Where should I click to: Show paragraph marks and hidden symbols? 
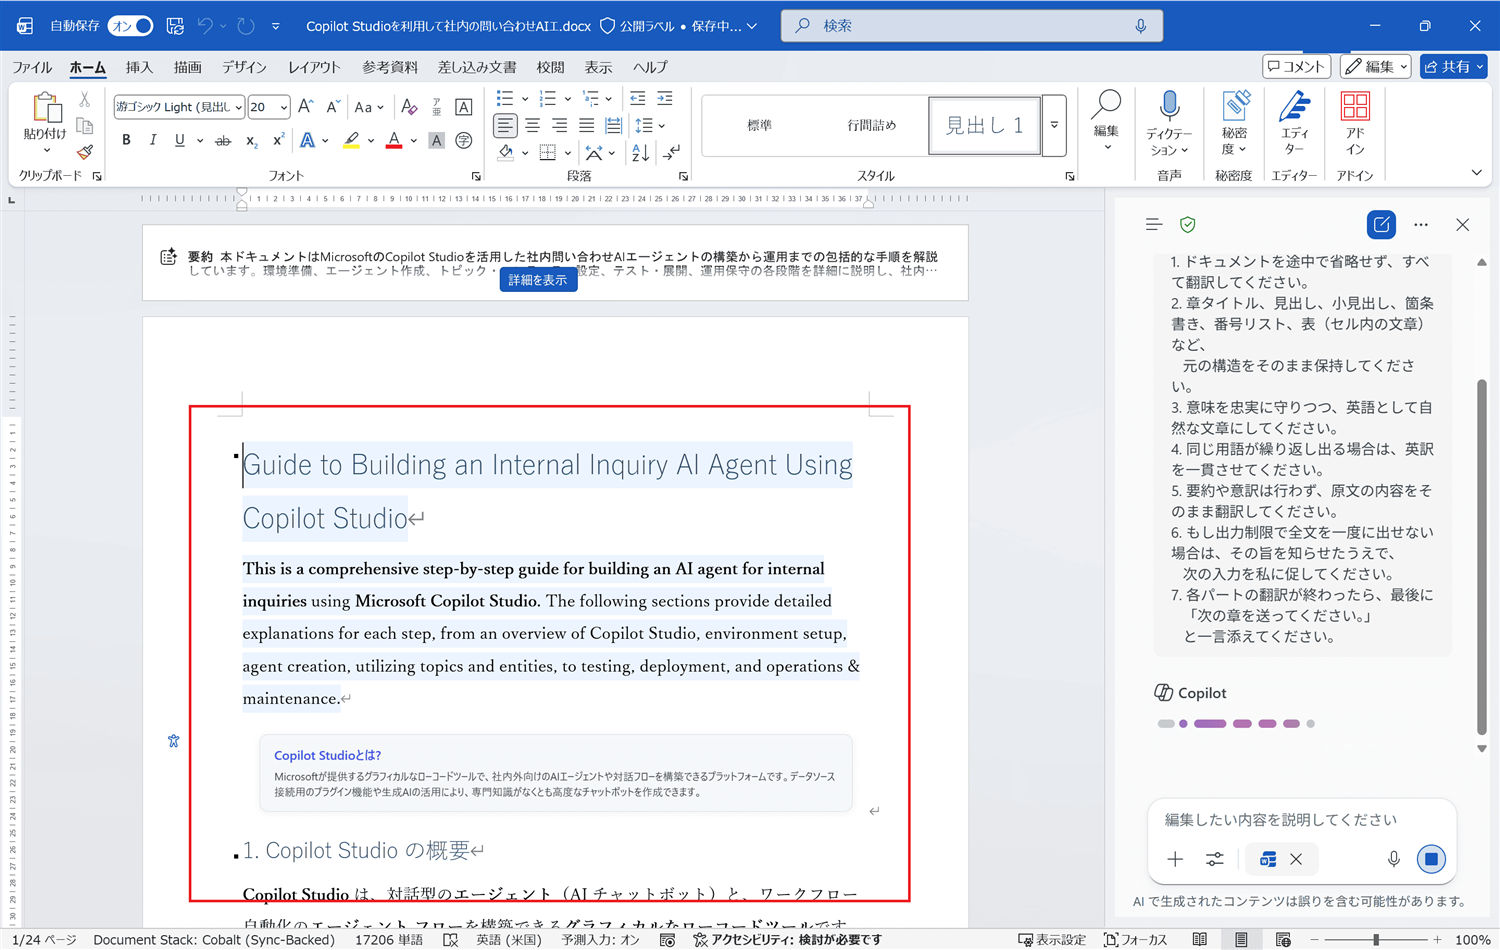[671, 153]
